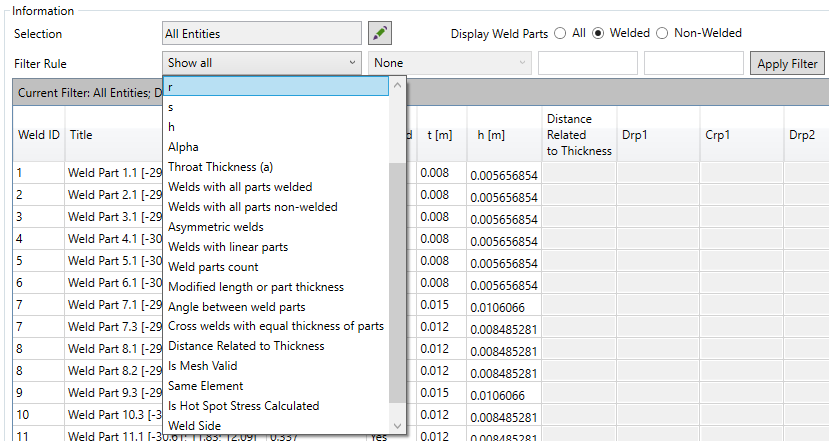Click the second filter value input field
Screen dimensions: 829x441
pos(693,63)
